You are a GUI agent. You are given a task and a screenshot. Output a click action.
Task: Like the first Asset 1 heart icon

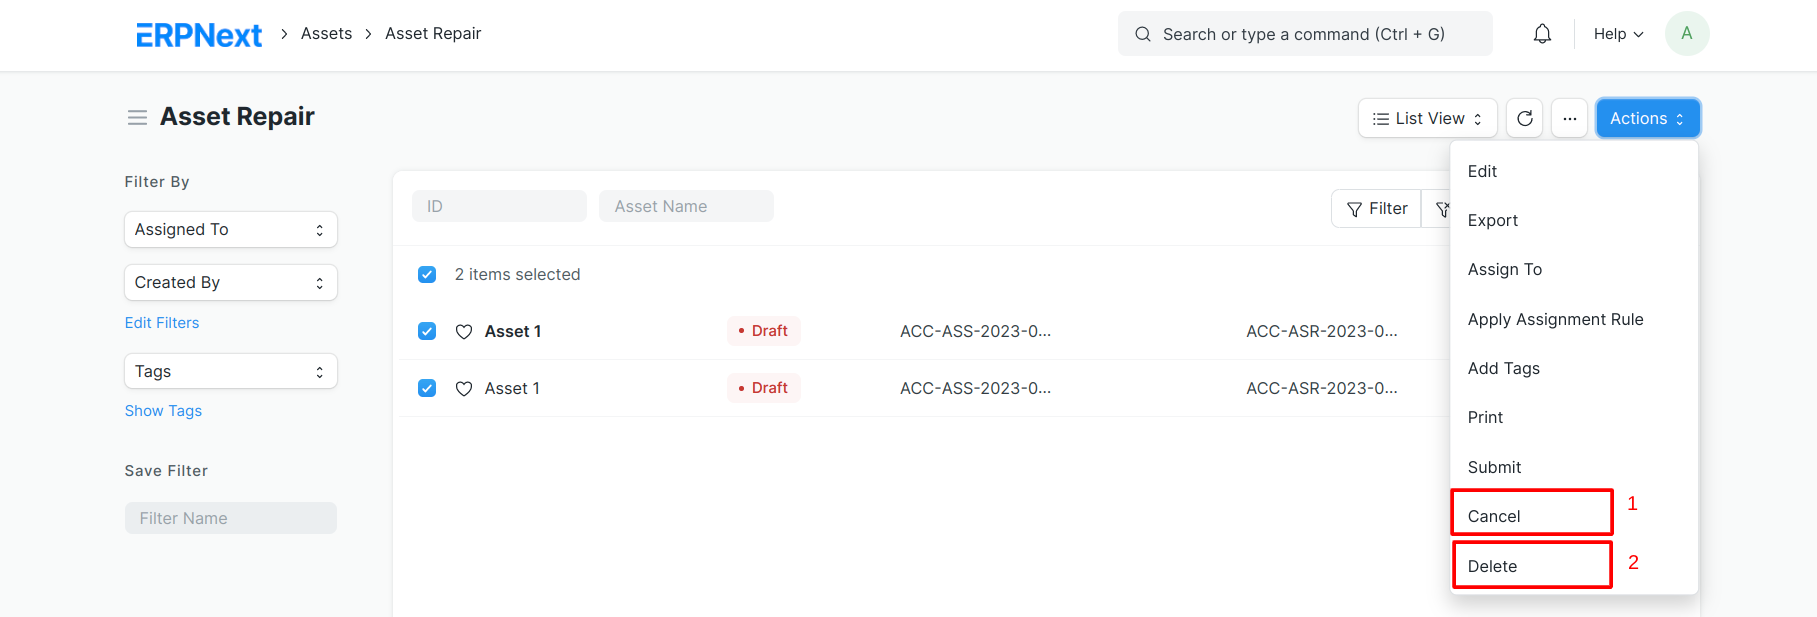click(x=464, y=332)
